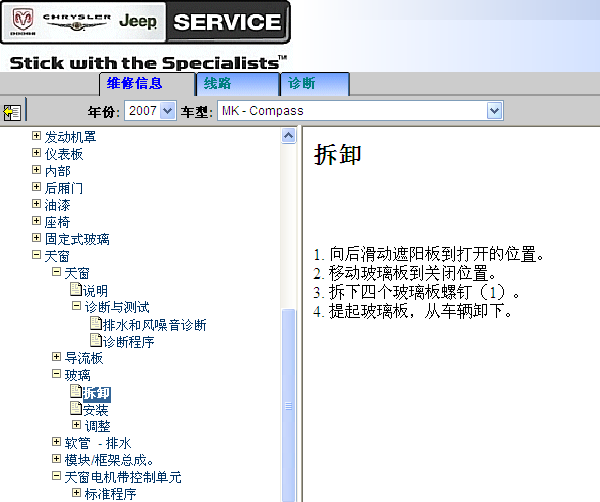
Task: Click the hide navigation panel icon
Action: point(12,112)
